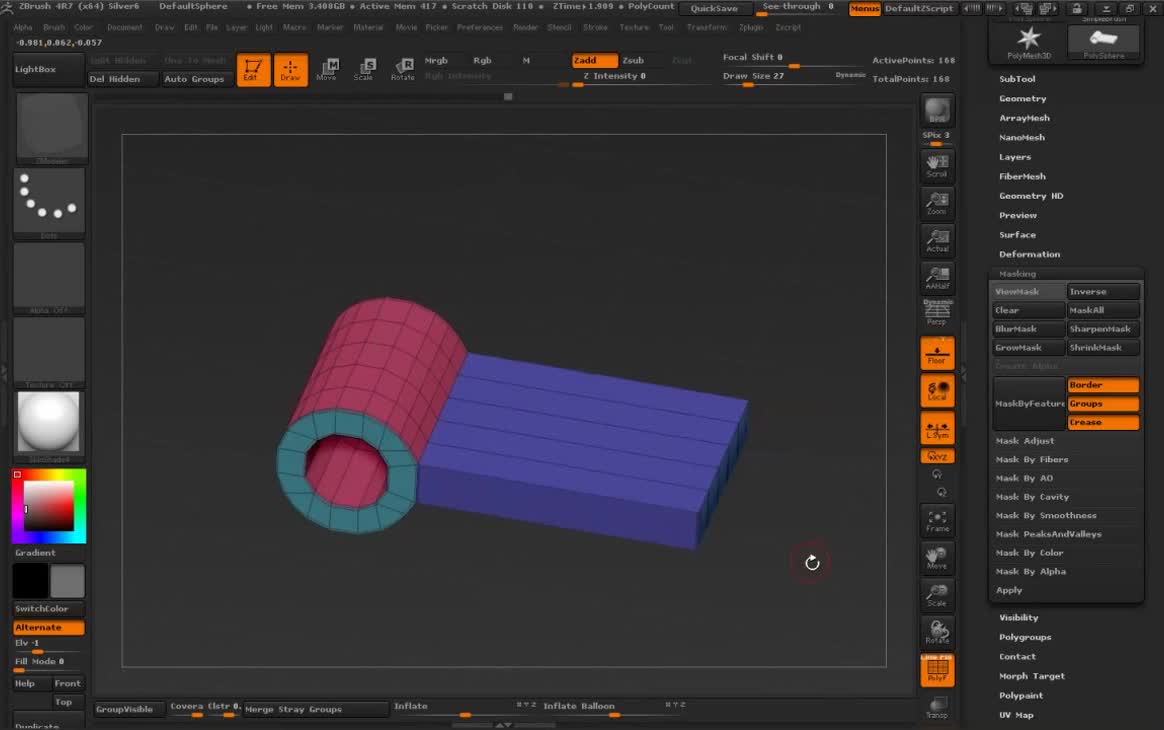Toggle Local transformation mode
1164x730 pixels.
pyautogui.click(x=938, y=391)
